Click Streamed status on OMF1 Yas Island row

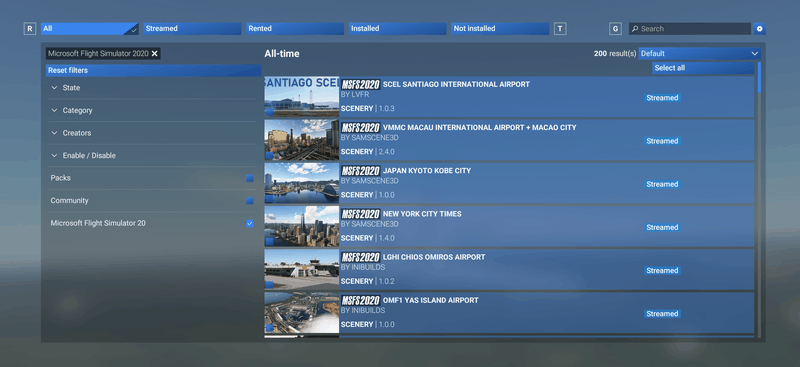click(662, 314)
